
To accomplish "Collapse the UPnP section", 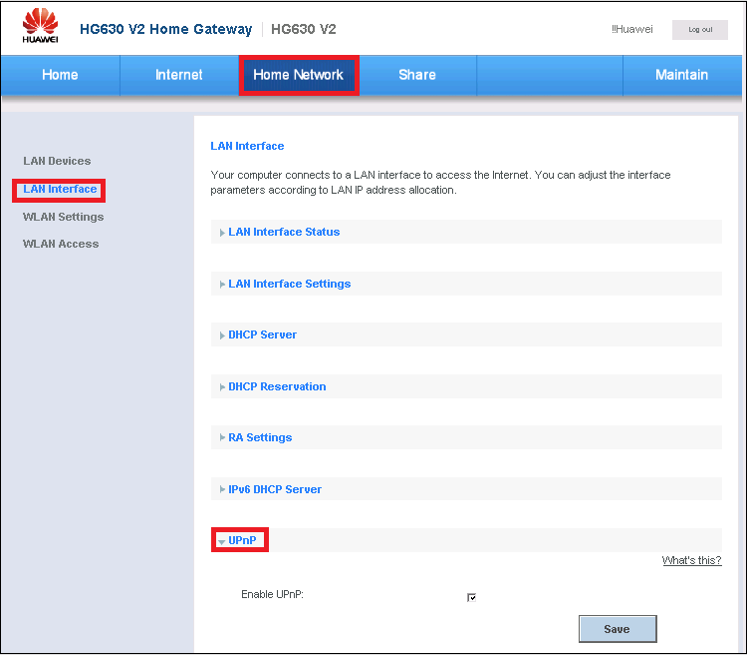I will pyautogui.click(x=243, y=541).
